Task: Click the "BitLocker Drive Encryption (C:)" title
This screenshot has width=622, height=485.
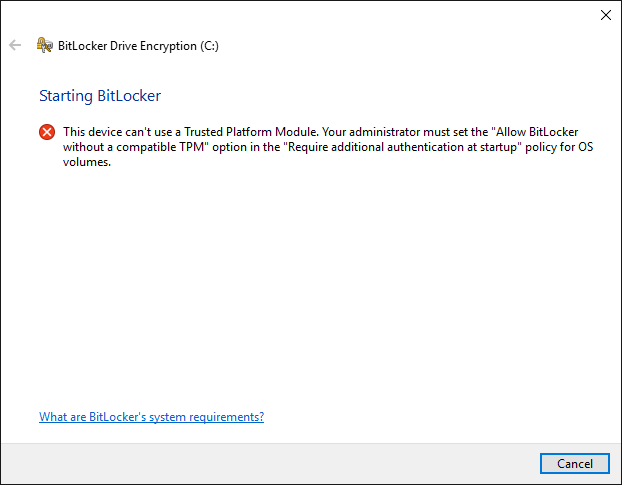Action: click(x=138, y=46)
